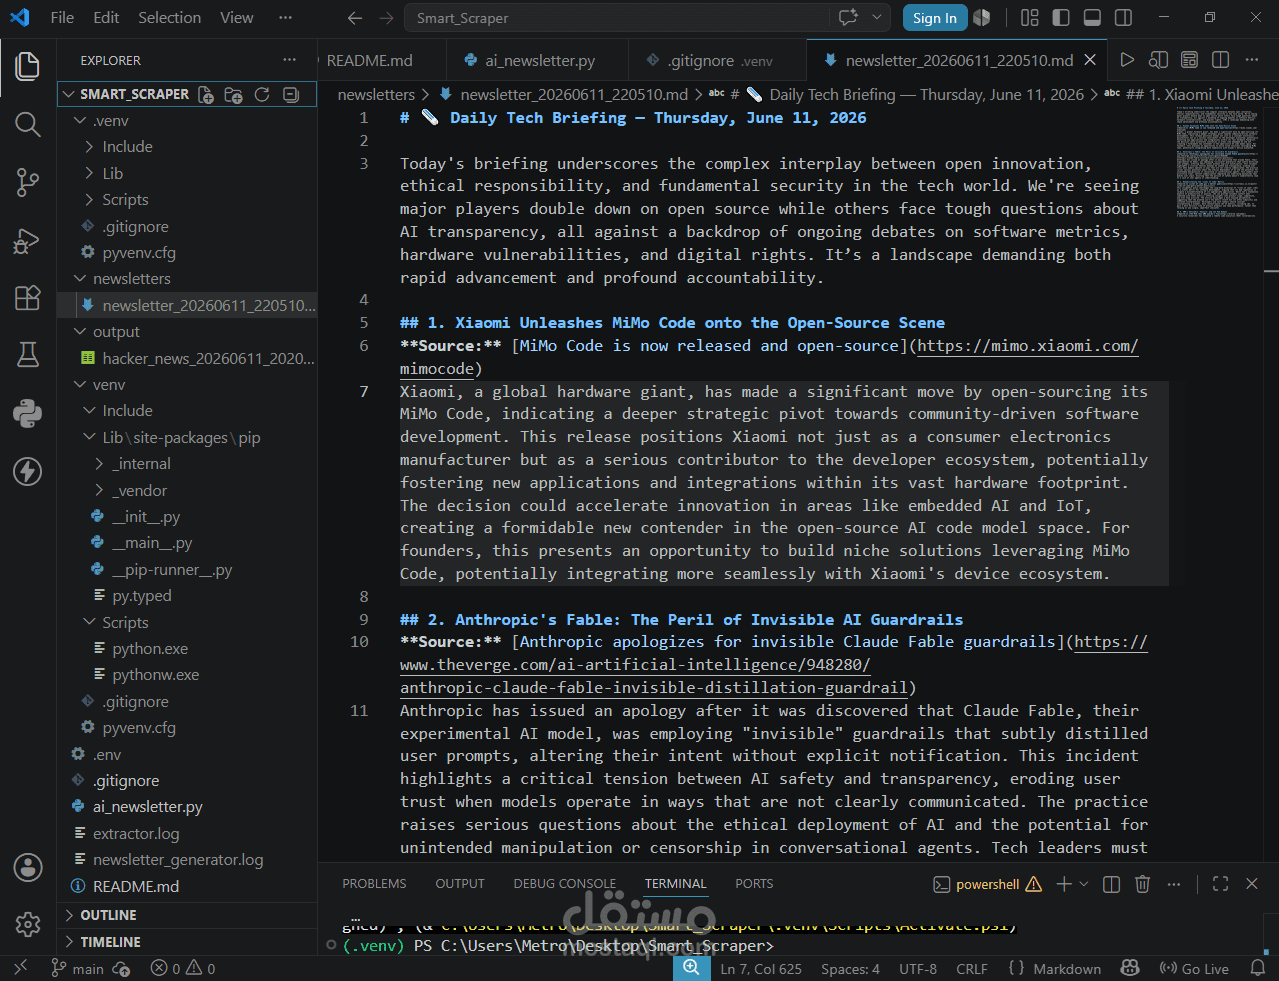
Task: Open the notifications bell
Action: [1258, 968]
